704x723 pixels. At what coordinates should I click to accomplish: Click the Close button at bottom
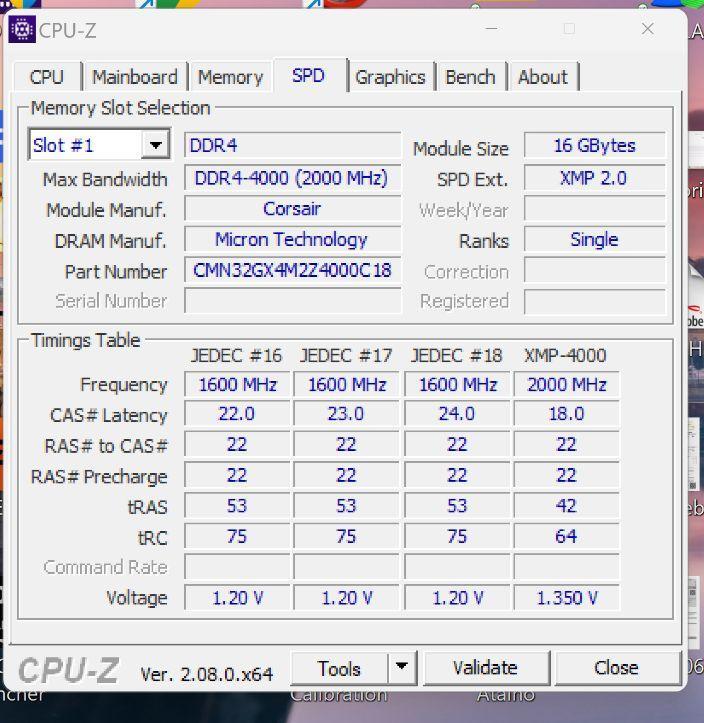click(617, 668)
